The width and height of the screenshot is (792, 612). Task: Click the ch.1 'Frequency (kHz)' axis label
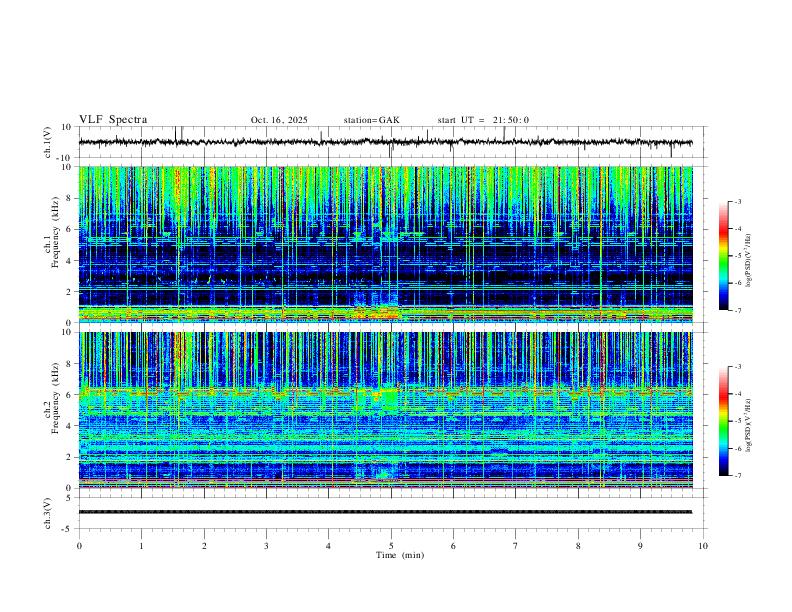pyautogui.click(x=55, y=230)
